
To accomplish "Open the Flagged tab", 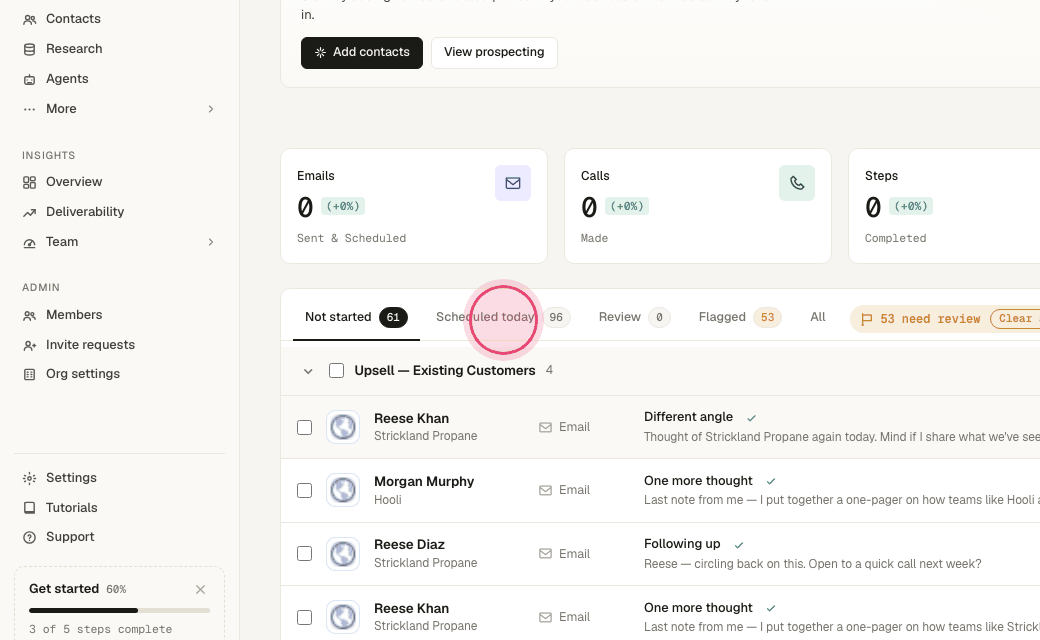I will click(740, 317).
